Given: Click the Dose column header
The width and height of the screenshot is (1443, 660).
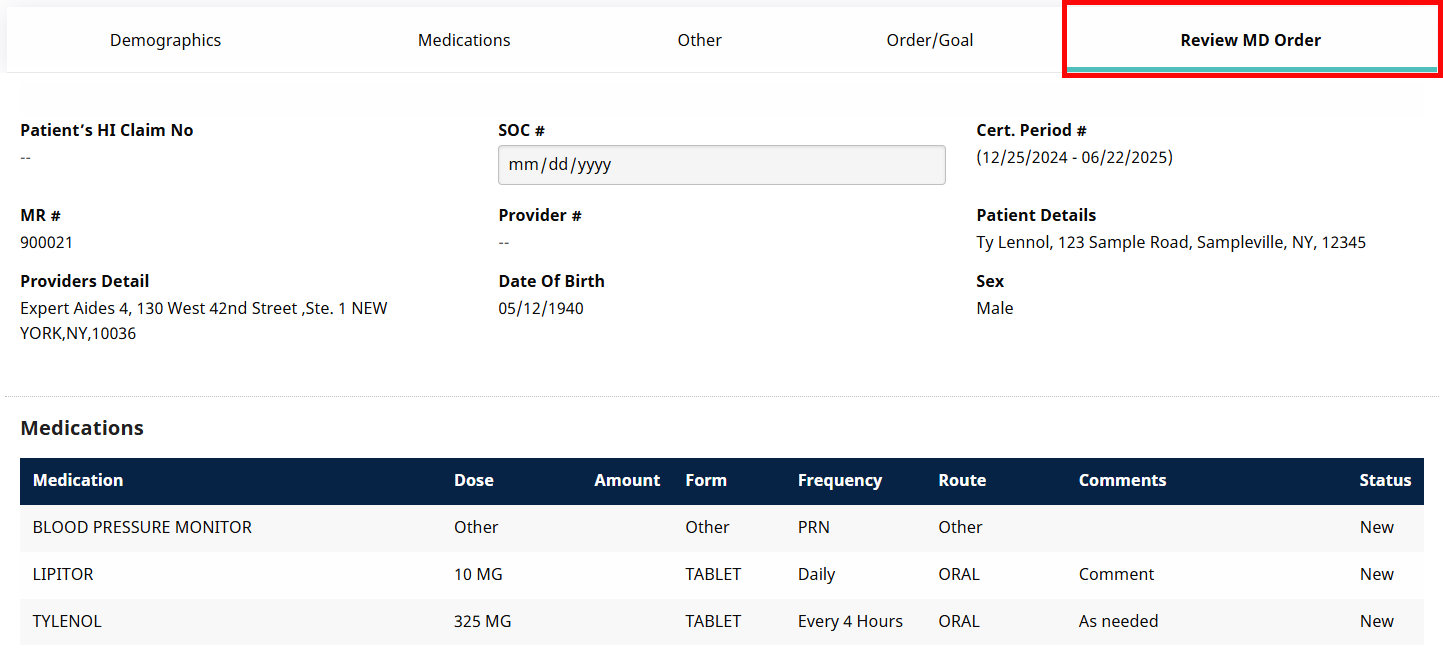Looking at the screenshot, I should click(473, 480).
